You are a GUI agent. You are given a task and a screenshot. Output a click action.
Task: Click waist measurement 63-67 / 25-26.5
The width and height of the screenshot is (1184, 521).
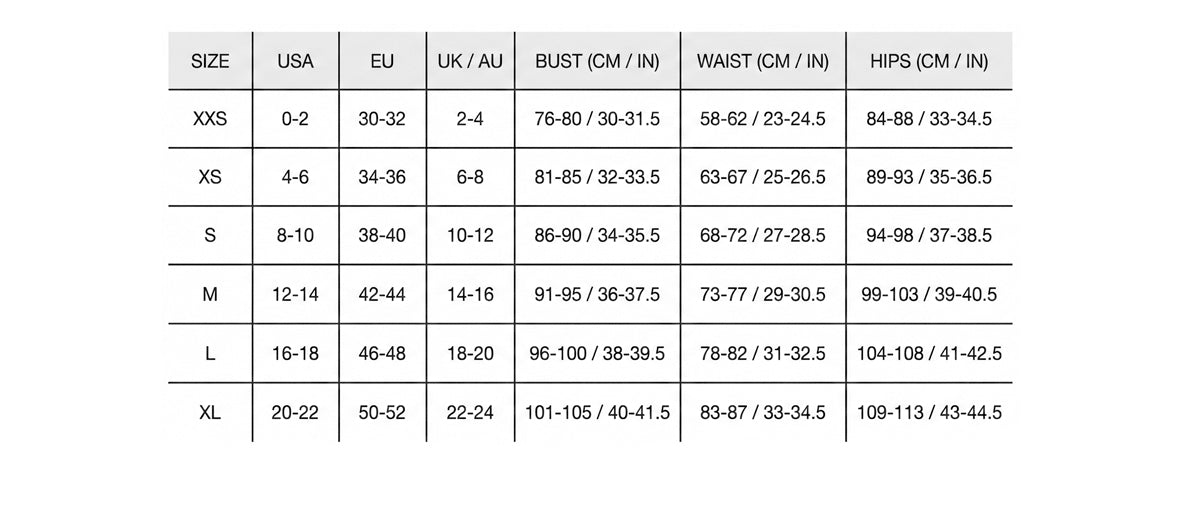pyautogui.click(x=762, y=177)
